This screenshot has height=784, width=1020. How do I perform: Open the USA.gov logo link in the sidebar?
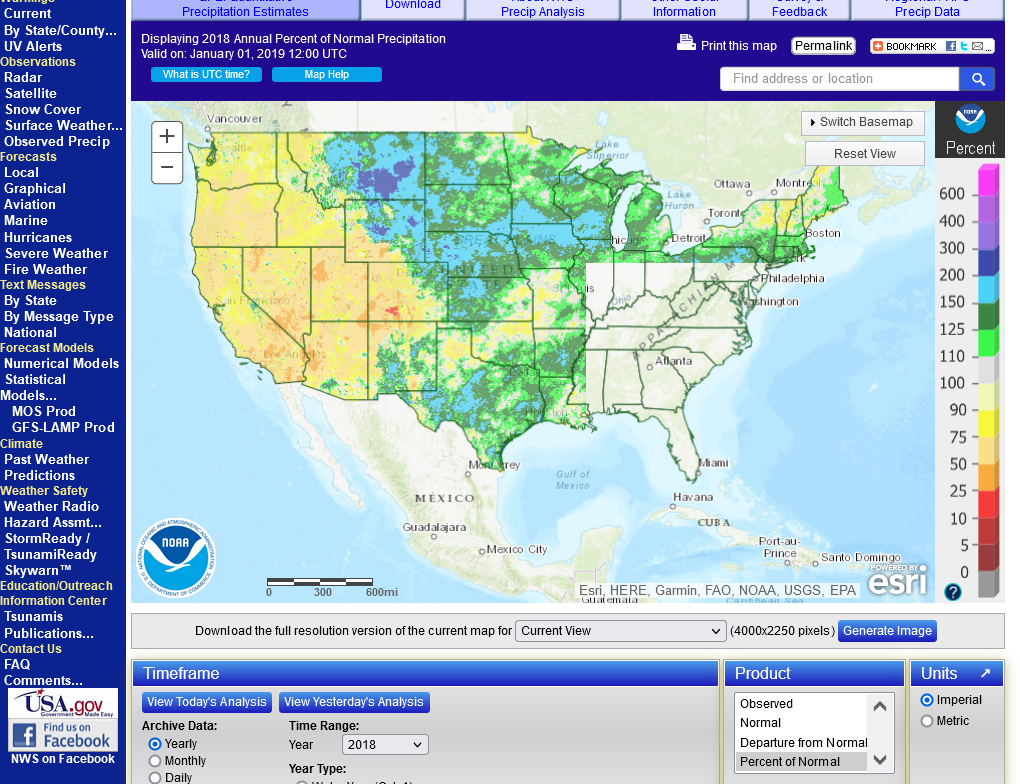[63, 704]
